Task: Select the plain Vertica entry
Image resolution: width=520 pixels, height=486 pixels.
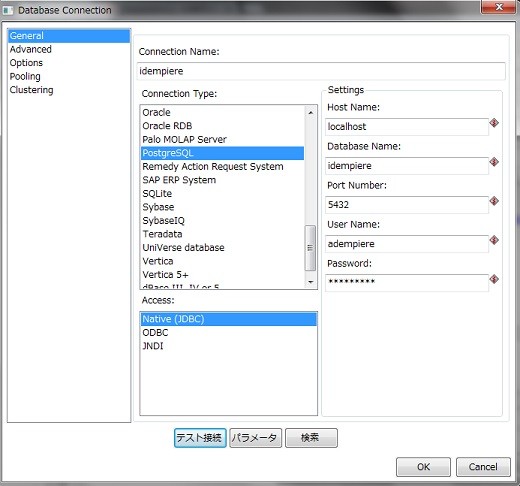Action: pos(222,261)
